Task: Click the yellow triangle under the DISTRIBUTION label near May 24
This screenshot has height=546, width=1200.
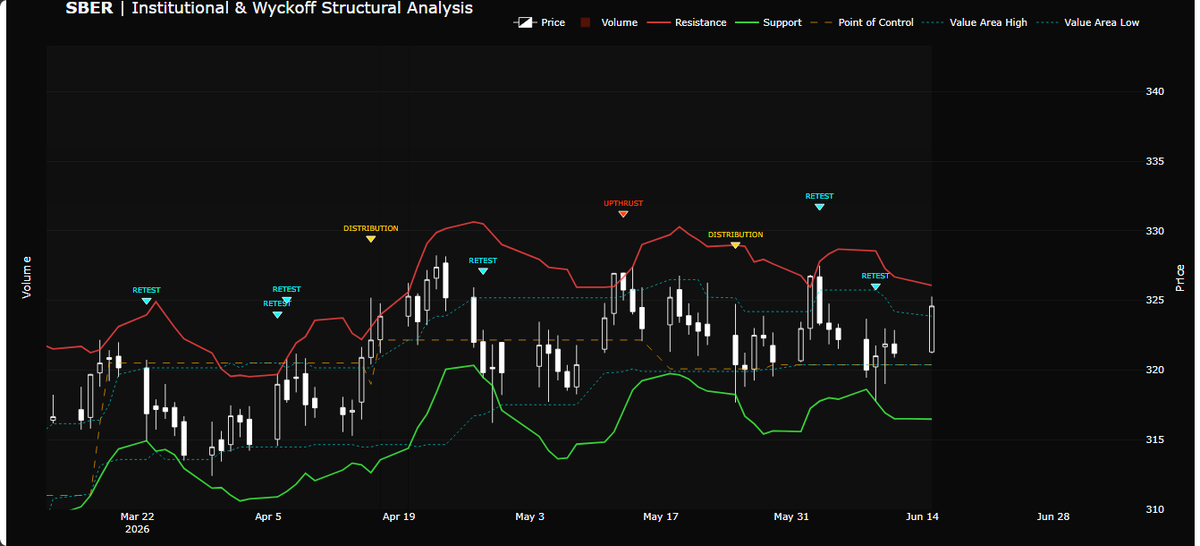Action: point(735,245)
